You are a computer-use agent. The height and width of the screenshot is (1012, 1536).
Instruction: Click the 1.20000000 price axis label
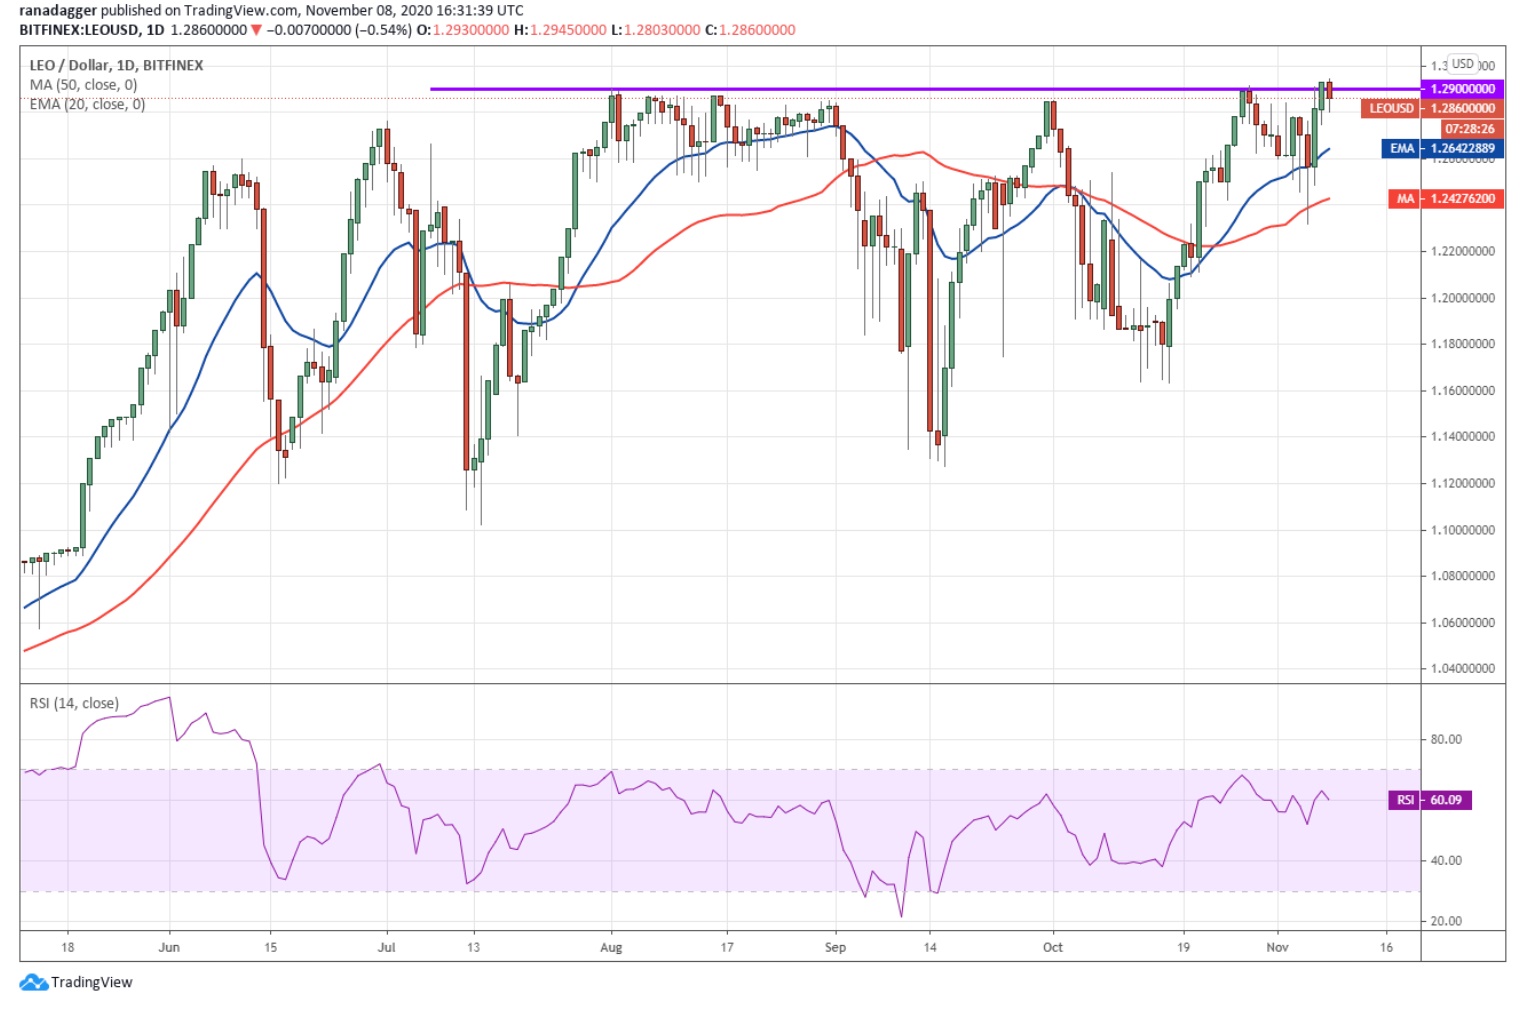click(1462, 298)
